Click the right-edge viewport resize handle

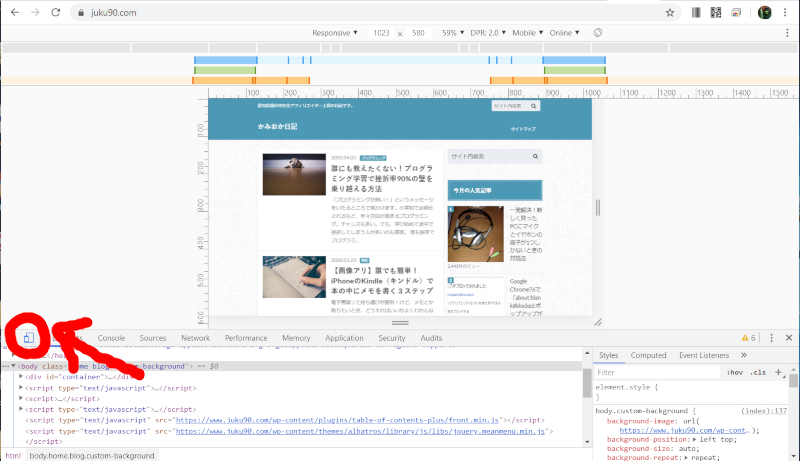click(598, 208)
